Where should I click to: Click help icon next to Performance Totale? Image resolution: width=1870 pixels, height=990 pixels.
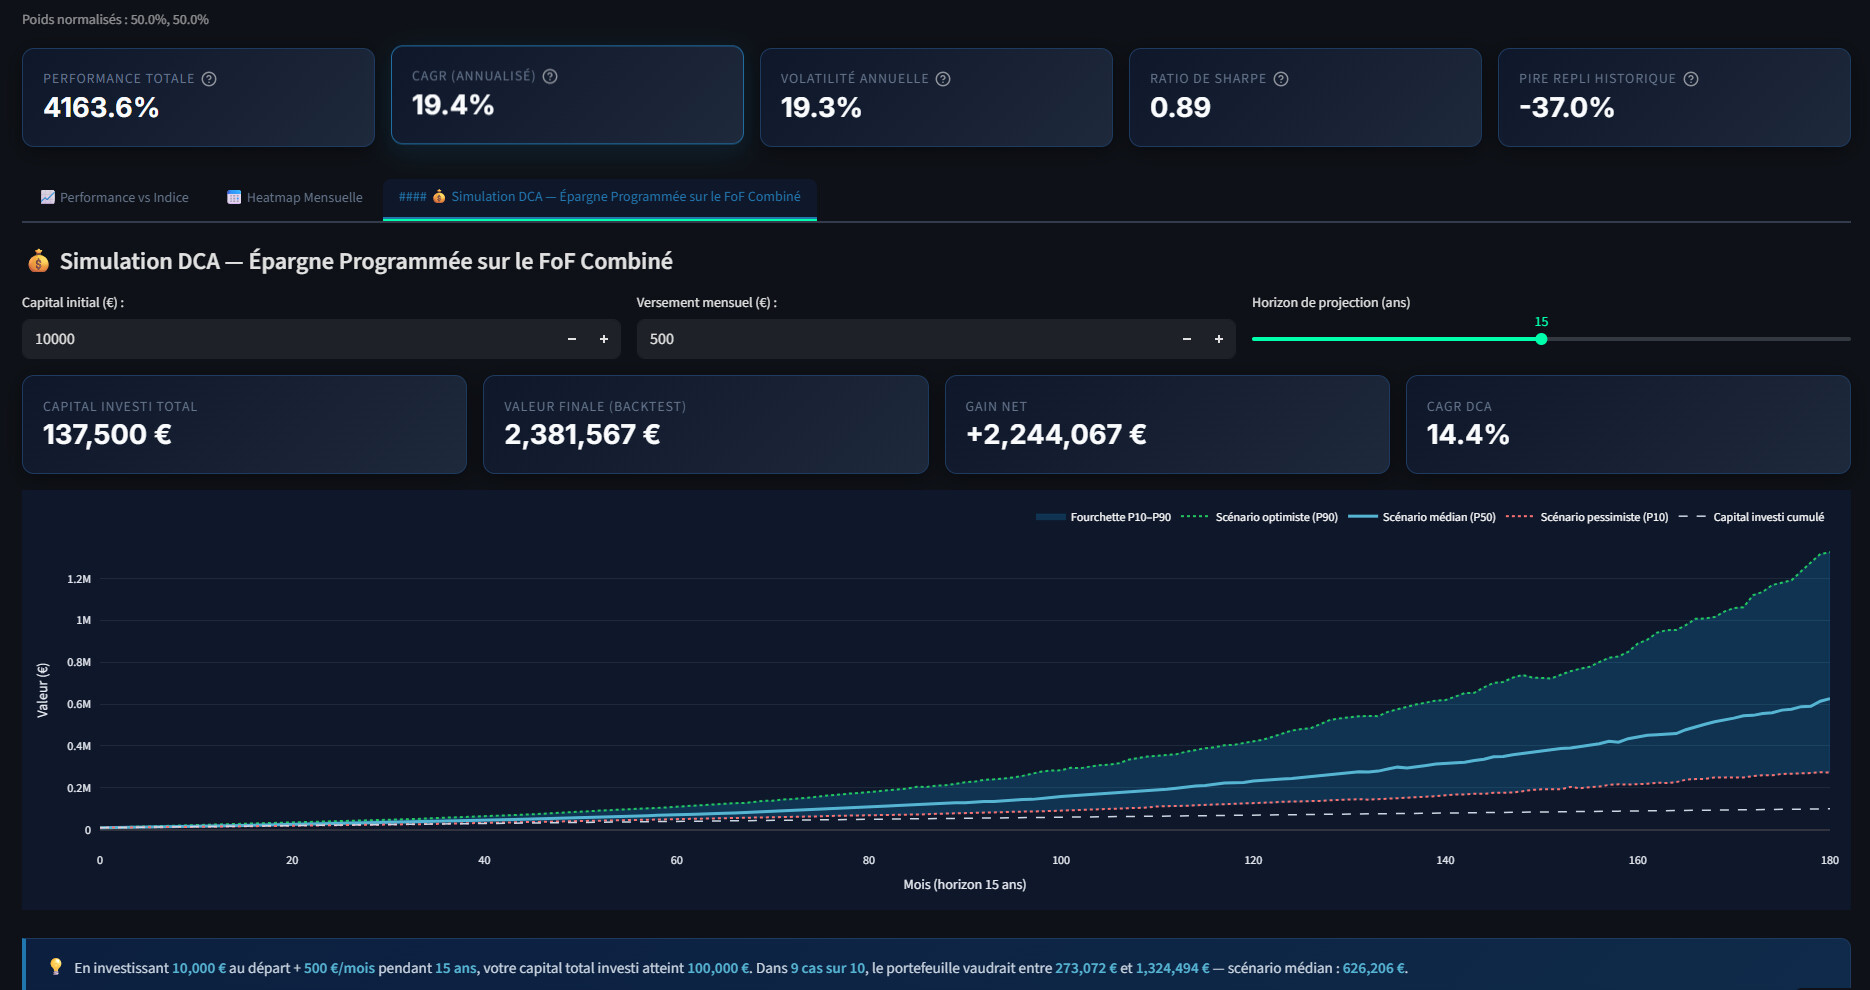click(x=209, y=79)
